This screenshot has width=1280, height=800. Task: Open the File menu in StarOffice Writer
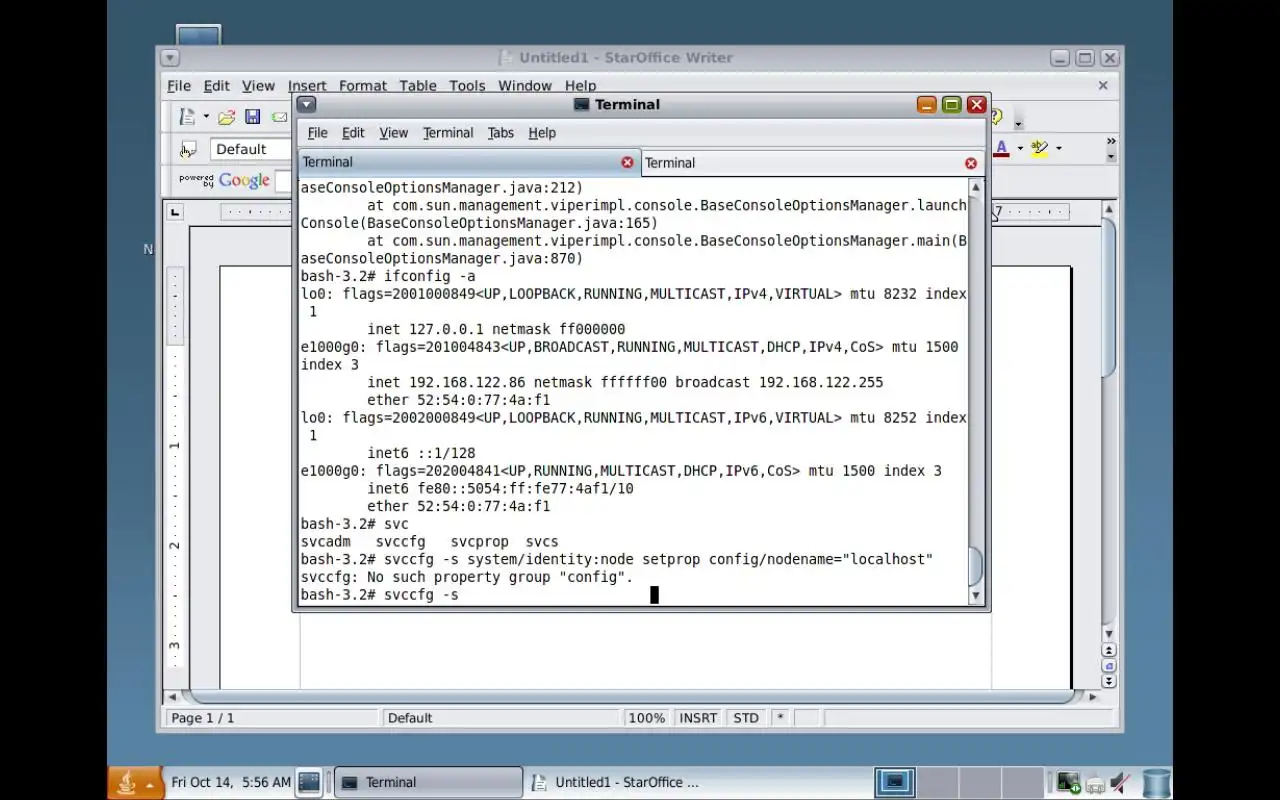(x=179, y=86)
